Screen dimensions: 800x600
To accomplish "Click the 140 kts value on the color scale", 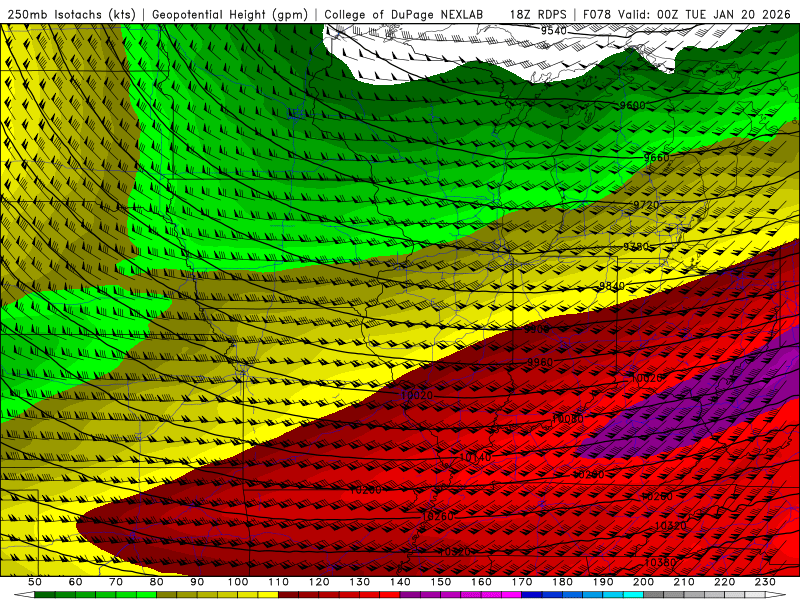I will [x=400, y=582].
